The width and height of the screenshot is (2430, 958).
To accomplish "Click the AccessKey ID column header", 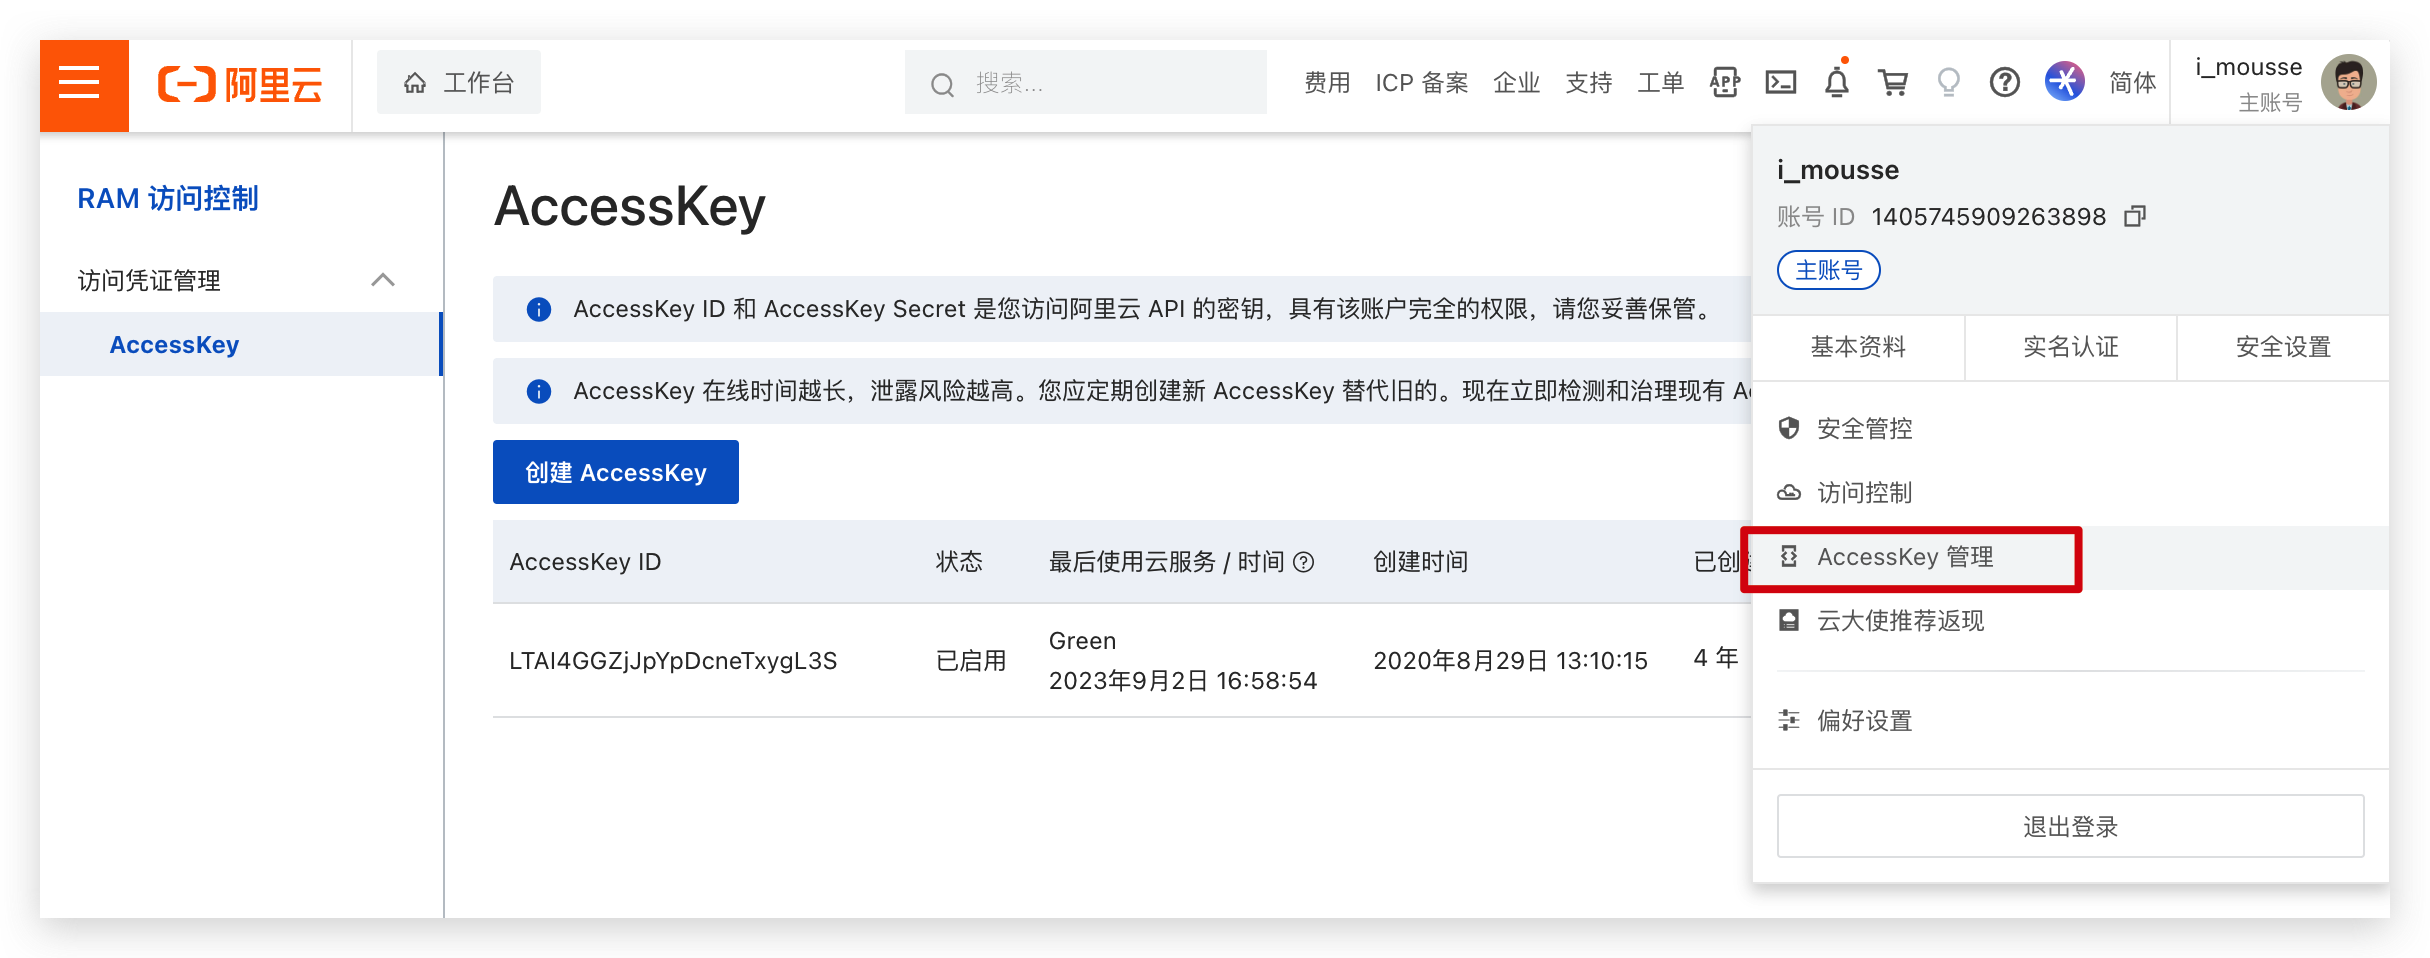I will point(585,562).
